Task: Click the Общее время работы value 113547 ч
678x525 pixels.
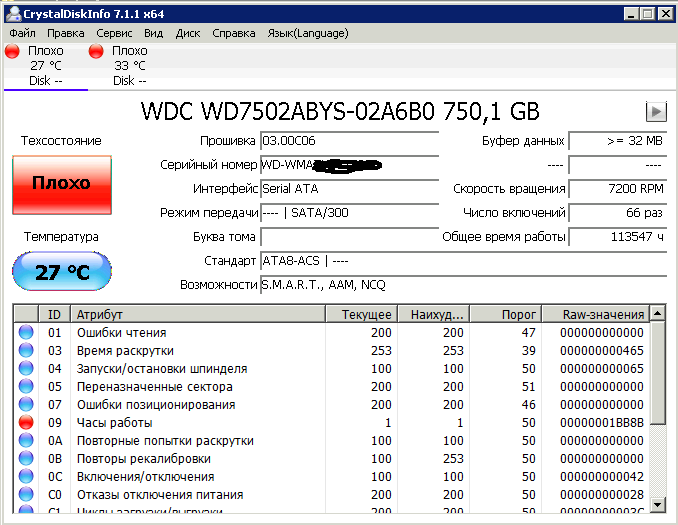Action: [x=617, y=237]
